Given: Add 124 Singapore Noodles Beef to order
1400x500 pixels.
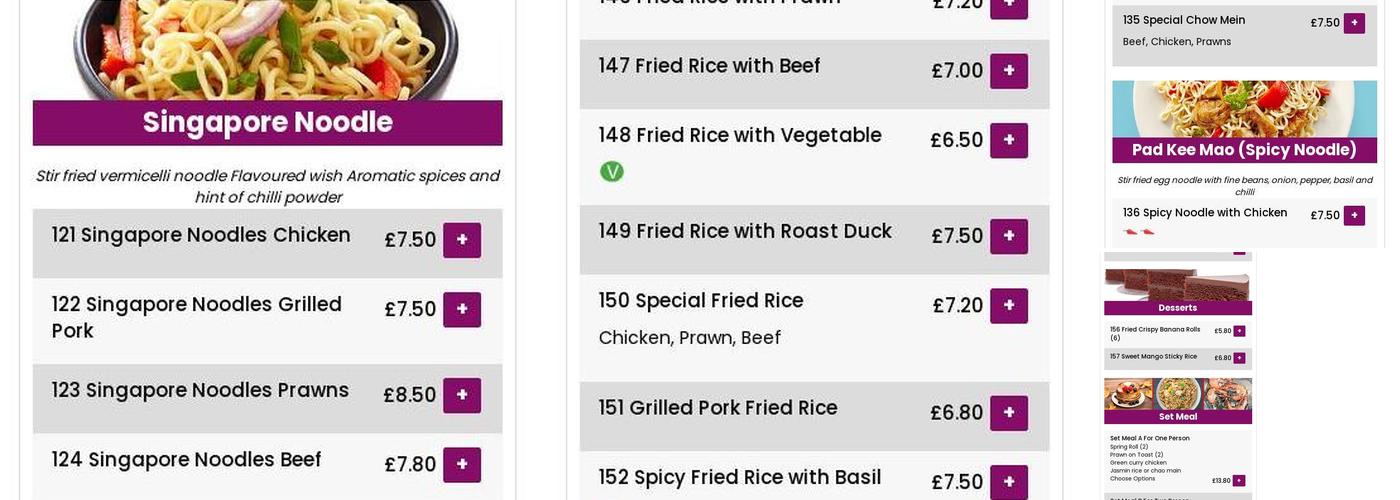Looking at the screenshot, I should coord(462,464).
